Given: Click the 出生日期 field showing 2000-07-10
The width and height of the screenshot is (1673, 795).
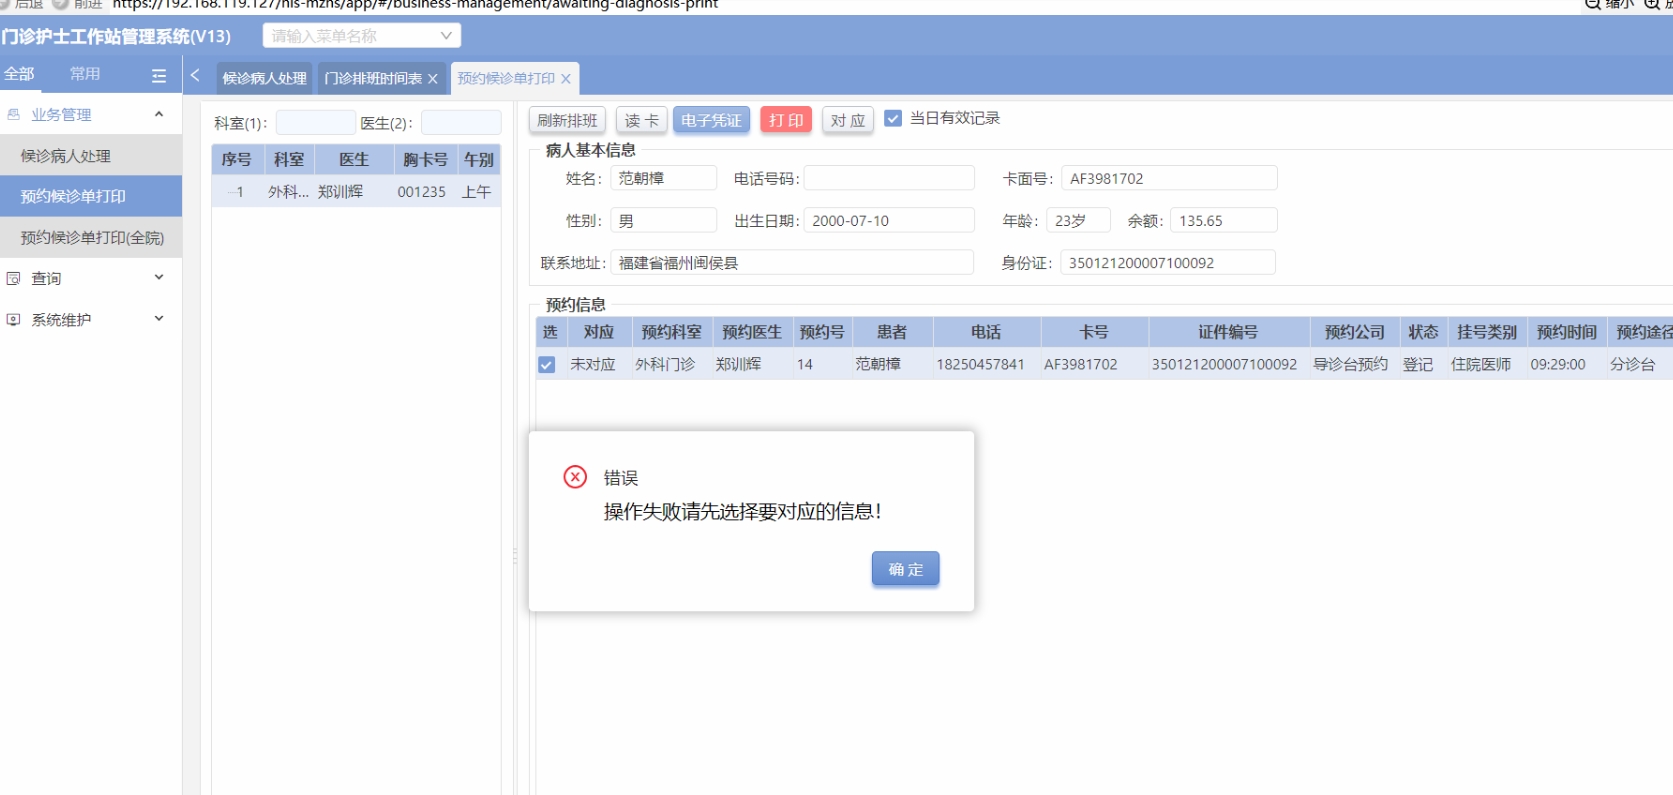Looking at the screenshot, I should (x=889, y=220).
